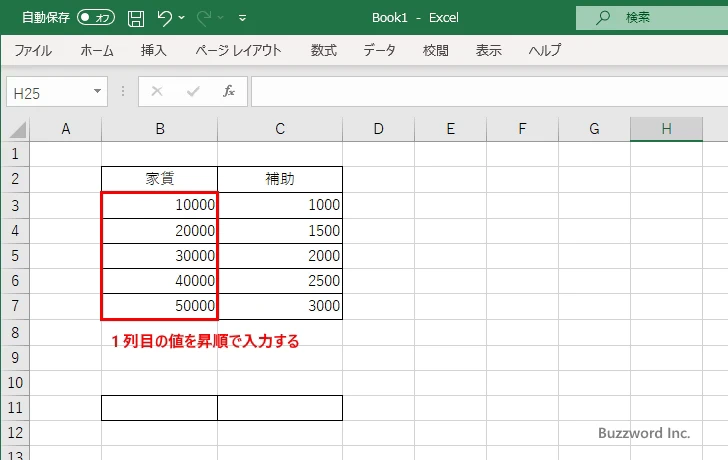Open Customize Quick Access Toolbar dropdown
Screen dimensions: 728x460
click(x=242, y=18)
